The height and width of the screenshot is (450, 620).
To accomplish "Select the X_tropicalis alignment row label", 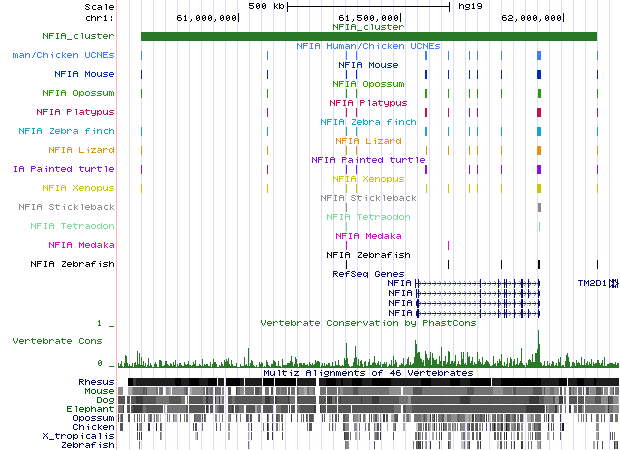I will coord(78,436).
